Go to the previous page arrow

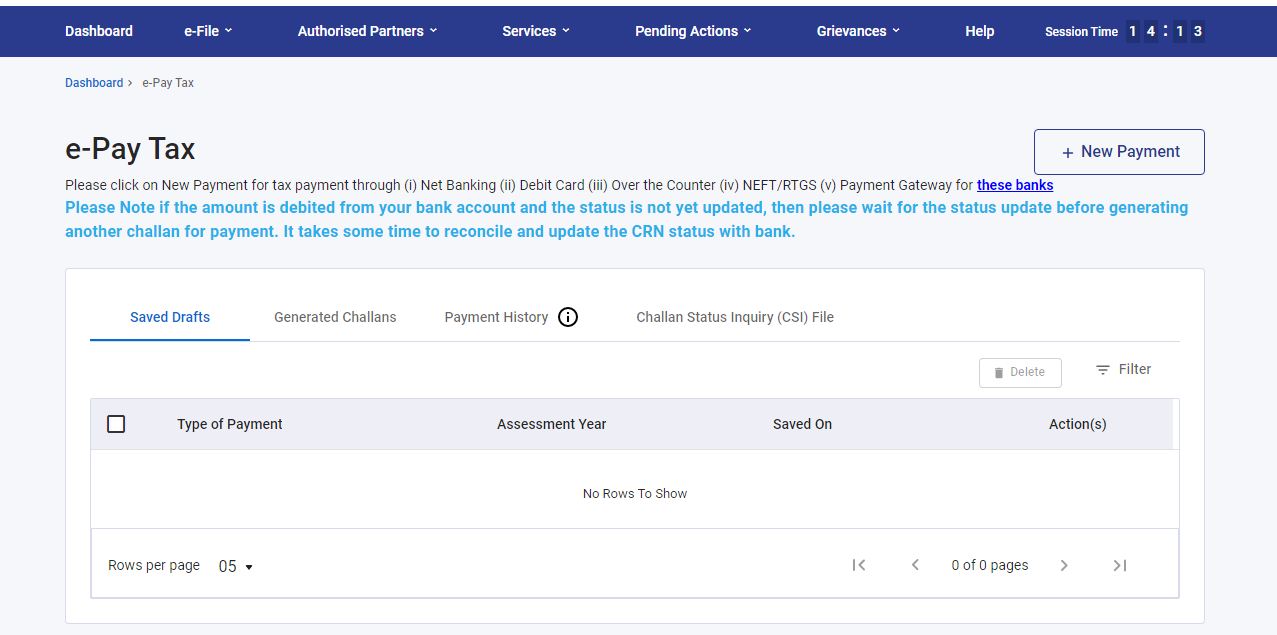pyautogui.click(x=915, y=565)
